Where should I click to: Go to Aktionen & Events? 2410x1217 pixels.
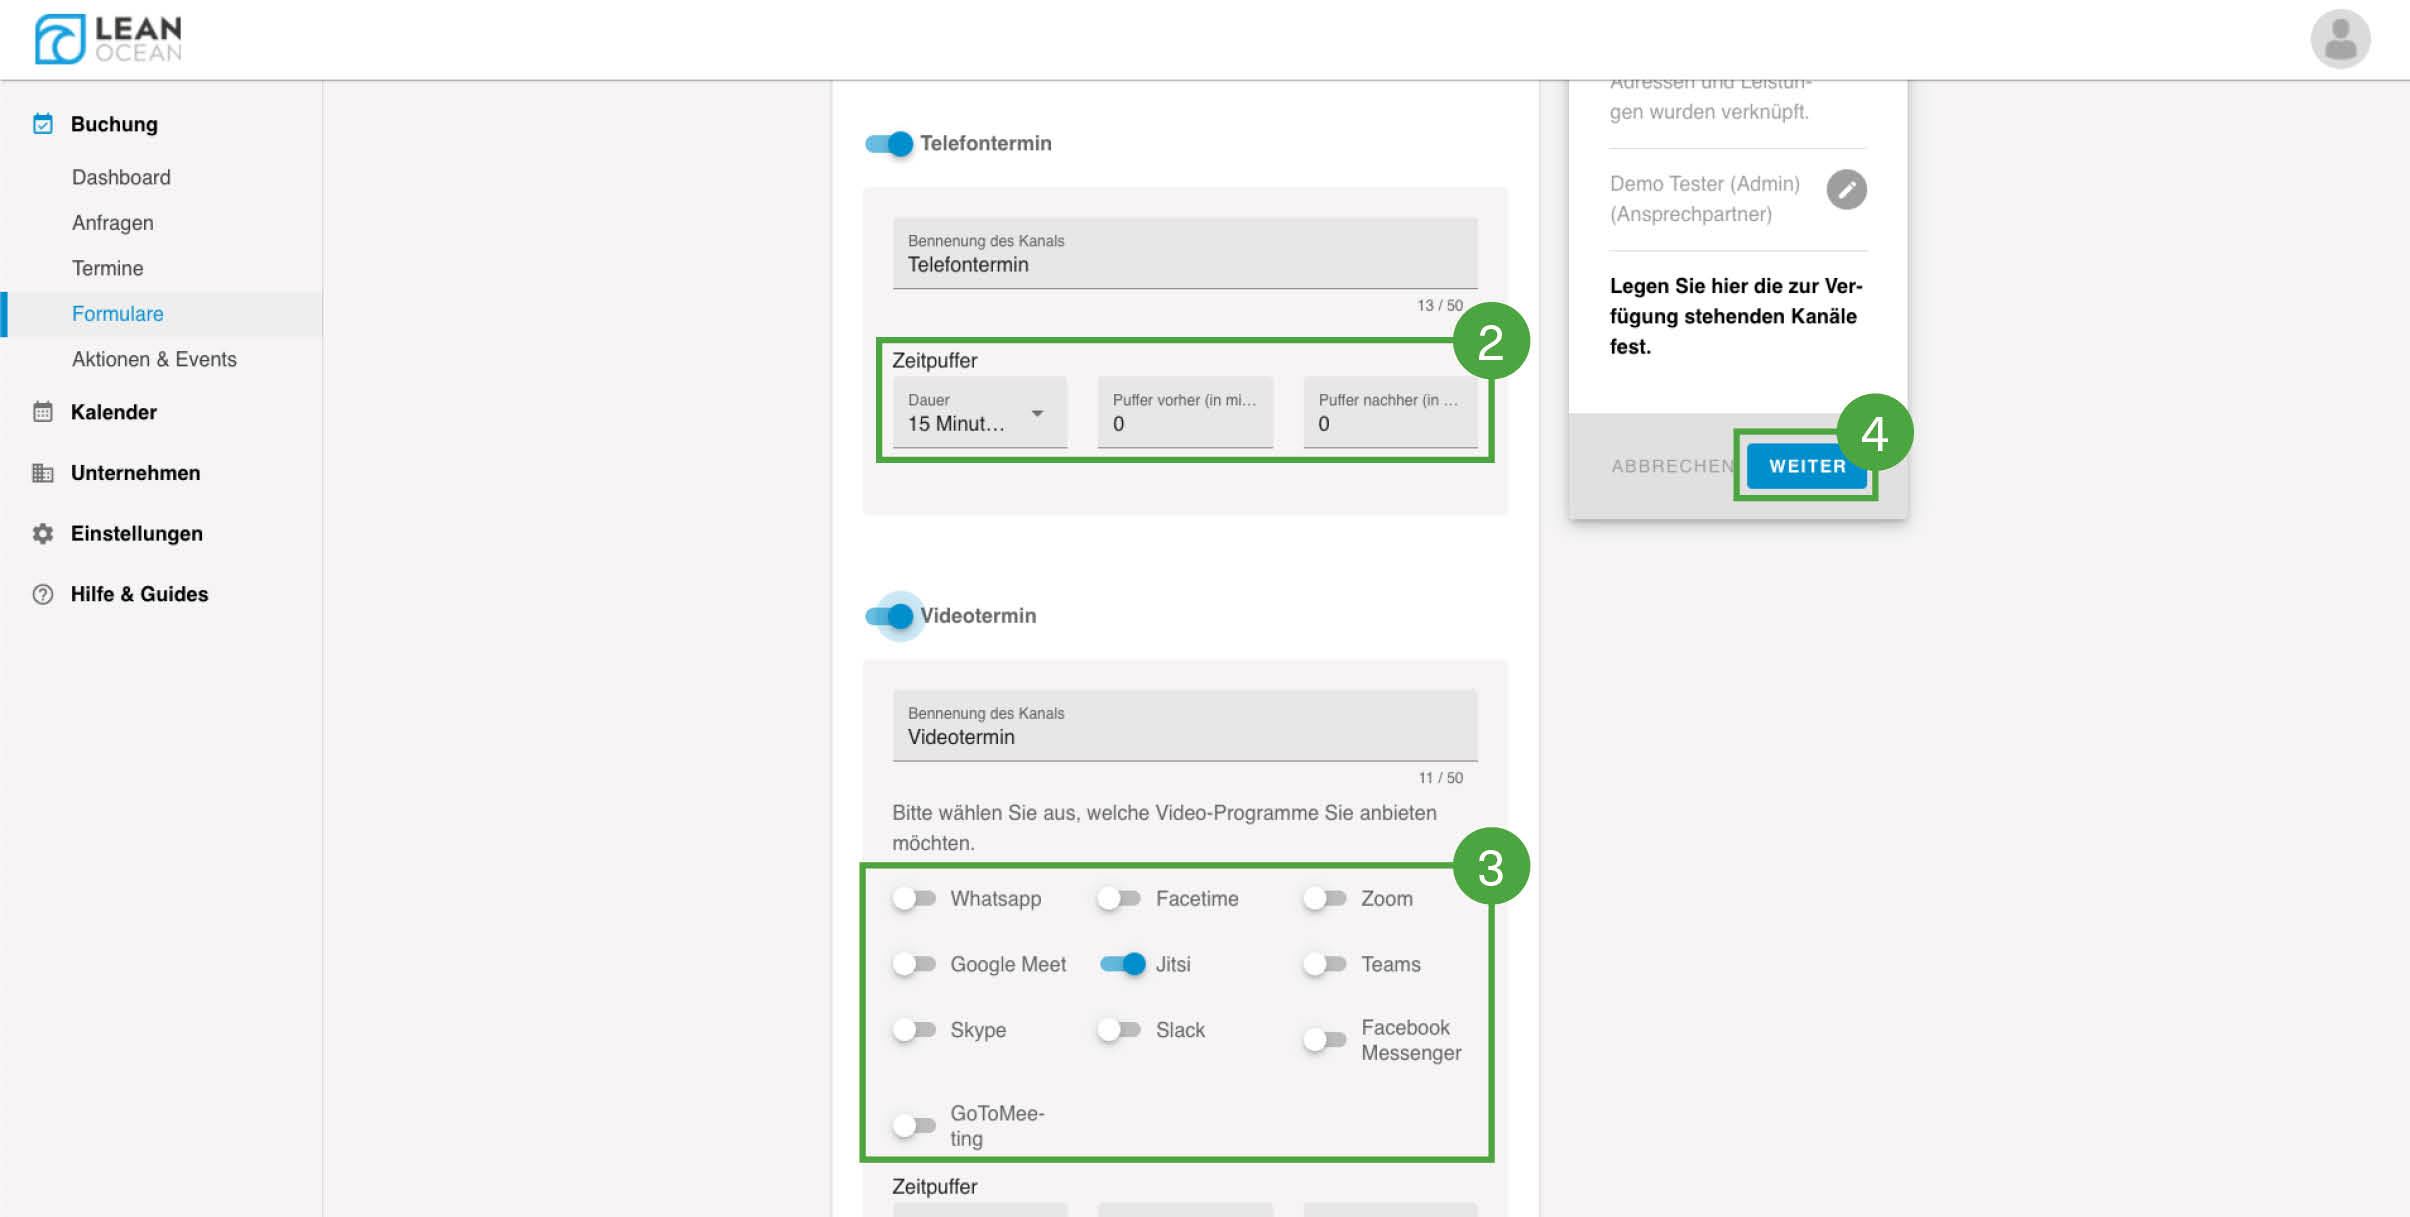[x=154, y=359]
